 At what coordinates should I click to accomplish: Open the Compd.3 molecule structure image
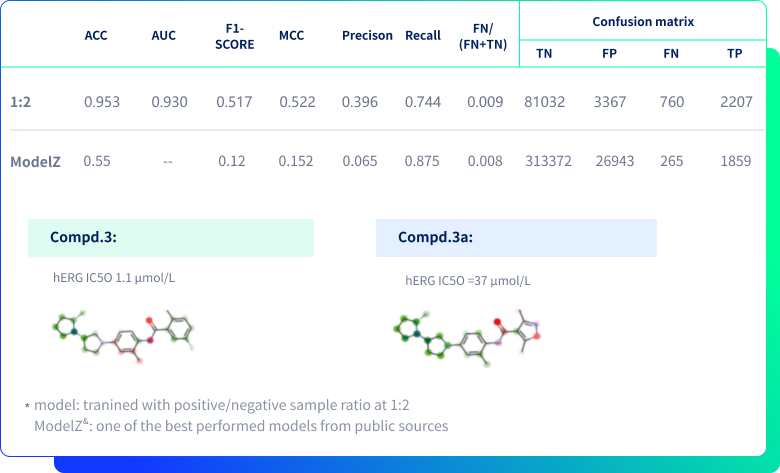coord(123,336)
